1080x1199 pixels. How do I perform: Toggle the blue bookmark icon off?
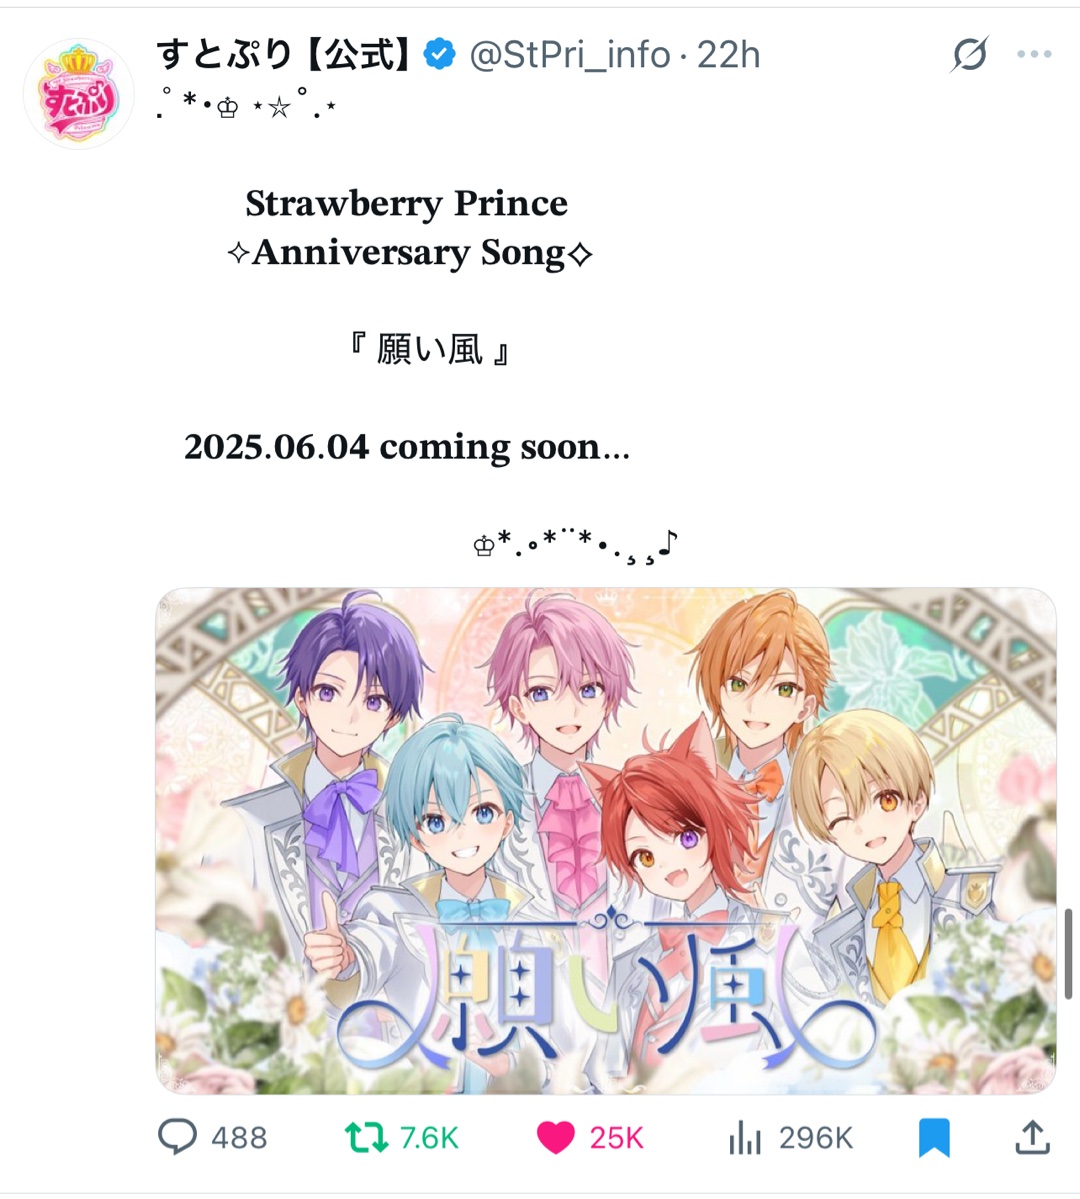[934, 1137]
